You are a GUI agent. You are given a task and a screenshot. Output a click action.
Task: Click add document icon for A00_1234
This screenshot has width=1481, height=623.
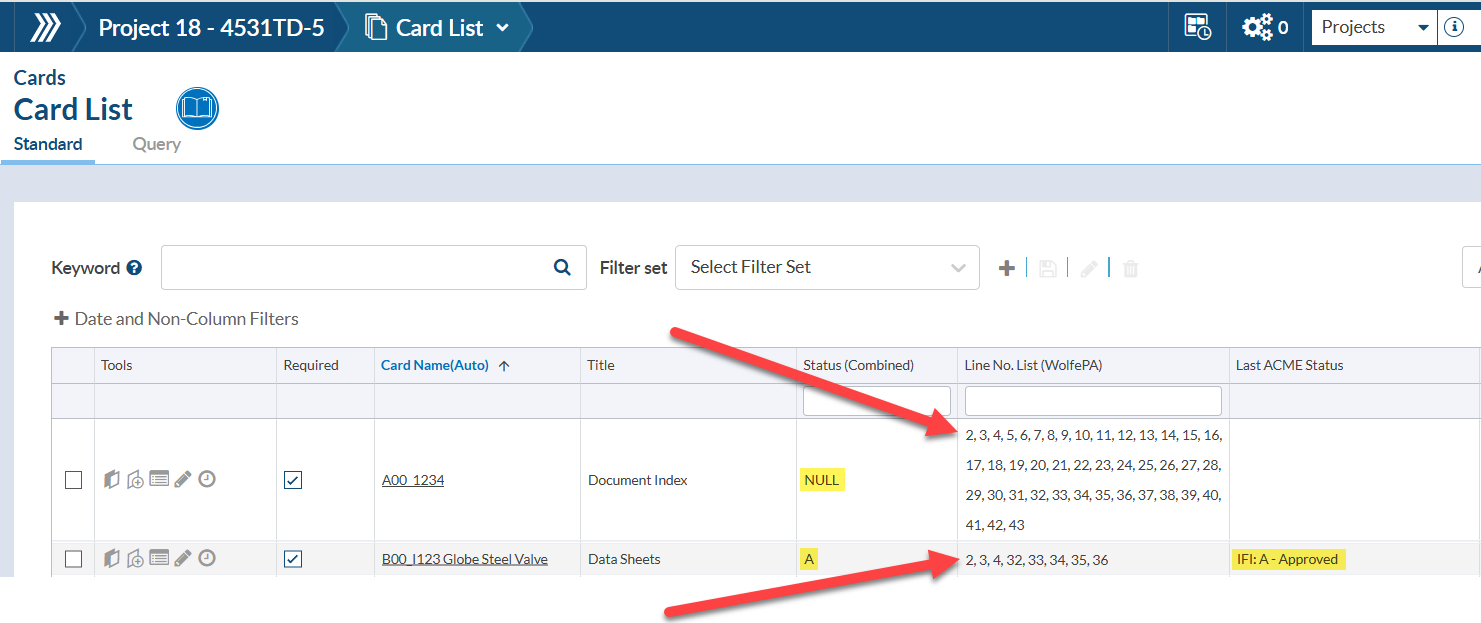tap(136, 480)
